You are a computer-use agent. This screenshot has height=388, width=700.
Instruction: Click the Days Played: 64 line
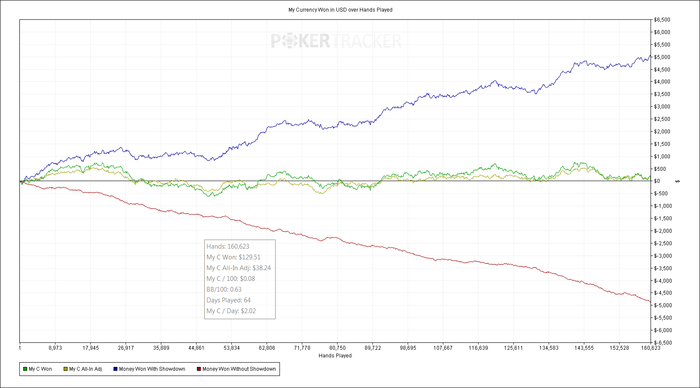pos(229,300)
